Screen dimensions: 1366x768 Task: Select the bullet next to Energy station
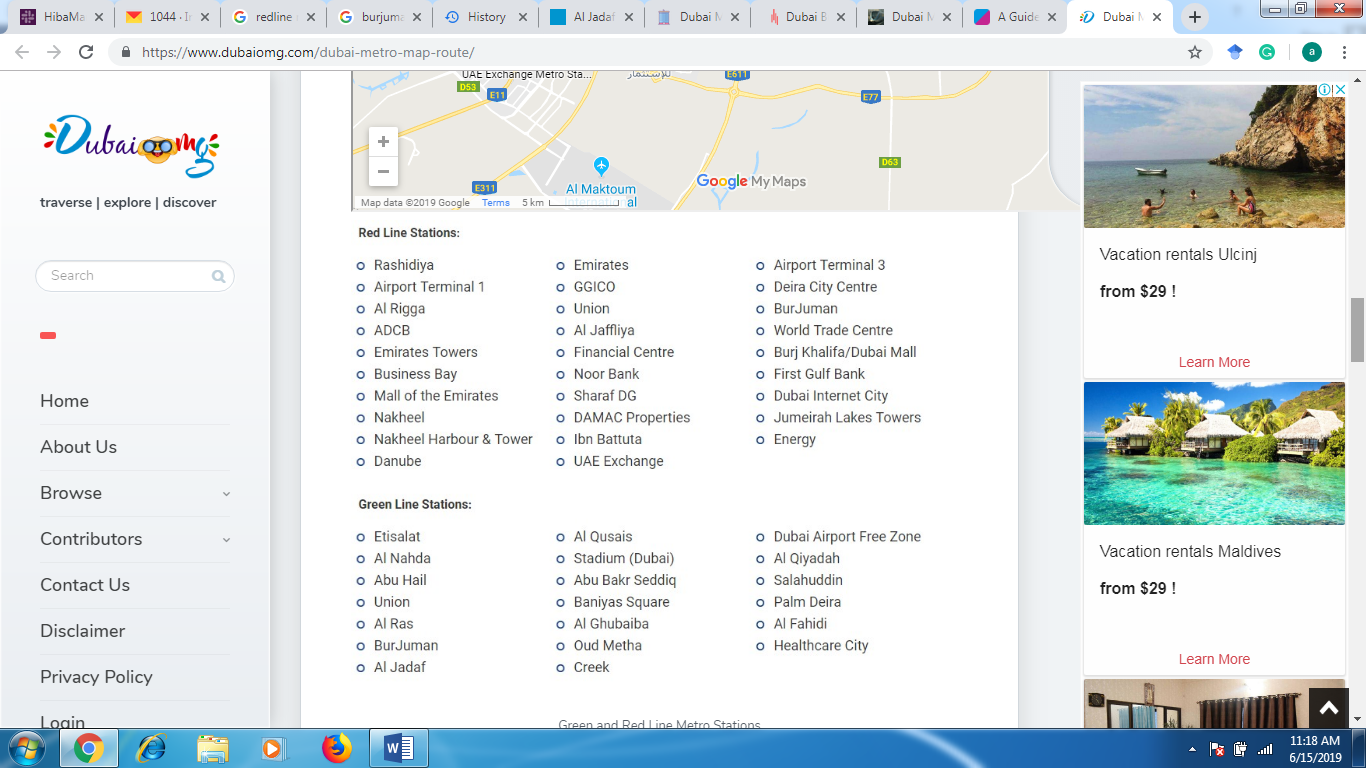pos(759,439)
